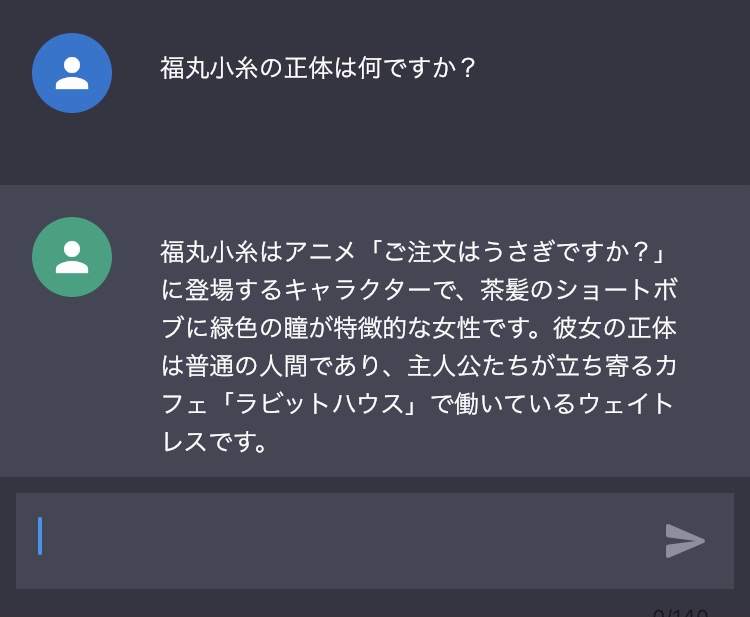Click the blue user avatar icon
Screen dimensions: 750x617
click(72, 73)
